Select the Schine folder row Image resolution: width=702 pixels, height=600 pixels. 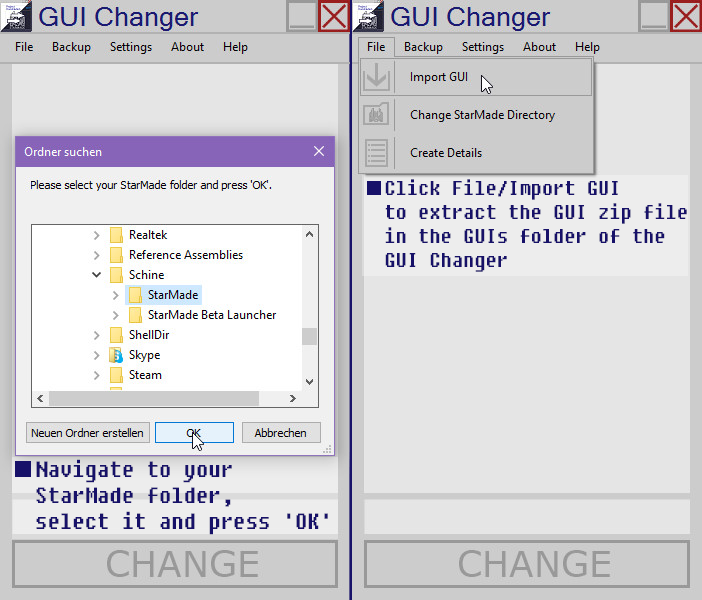coord(138,275)
